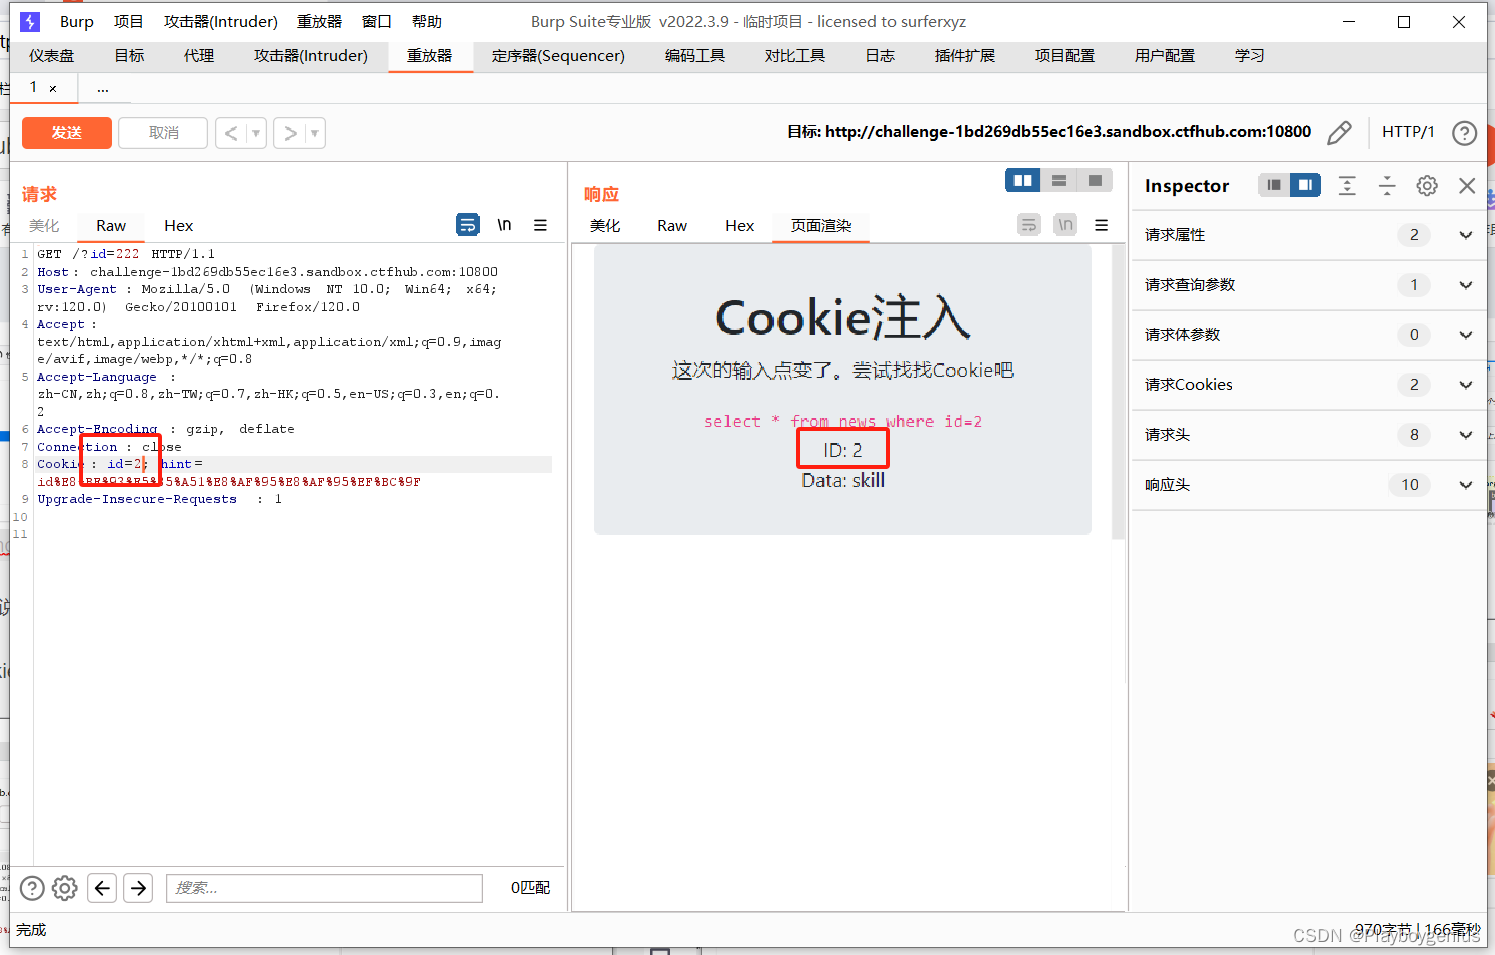
Task: Open the 学习 tab
Action: pyautogui.click(x=1249, y=56)
